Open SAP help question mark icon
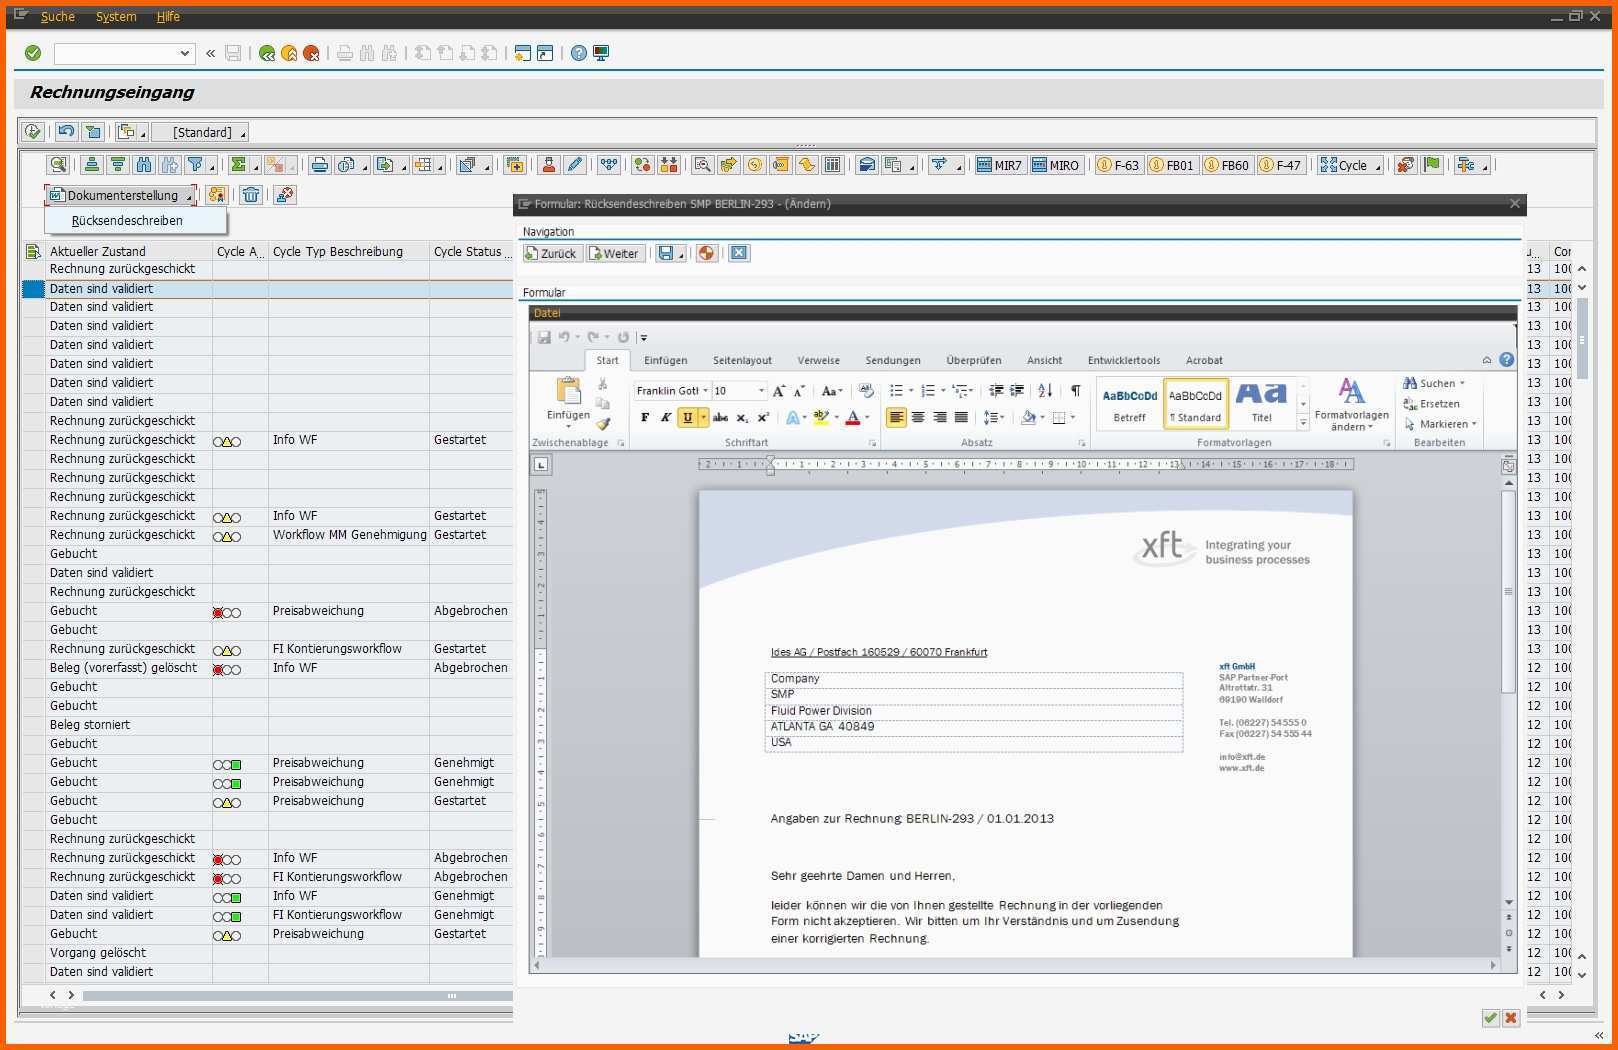Image resolution: width=1618 pixels, height=1050 pixels. coord(579,53)
